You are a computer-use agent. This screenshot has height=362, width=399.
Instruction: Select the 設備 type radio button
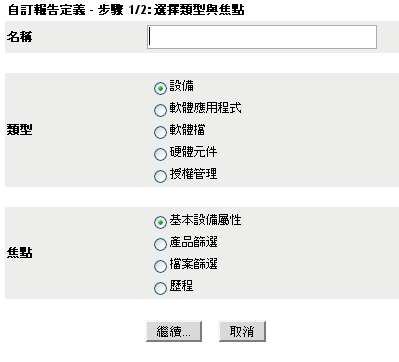(x=160, y=89)
